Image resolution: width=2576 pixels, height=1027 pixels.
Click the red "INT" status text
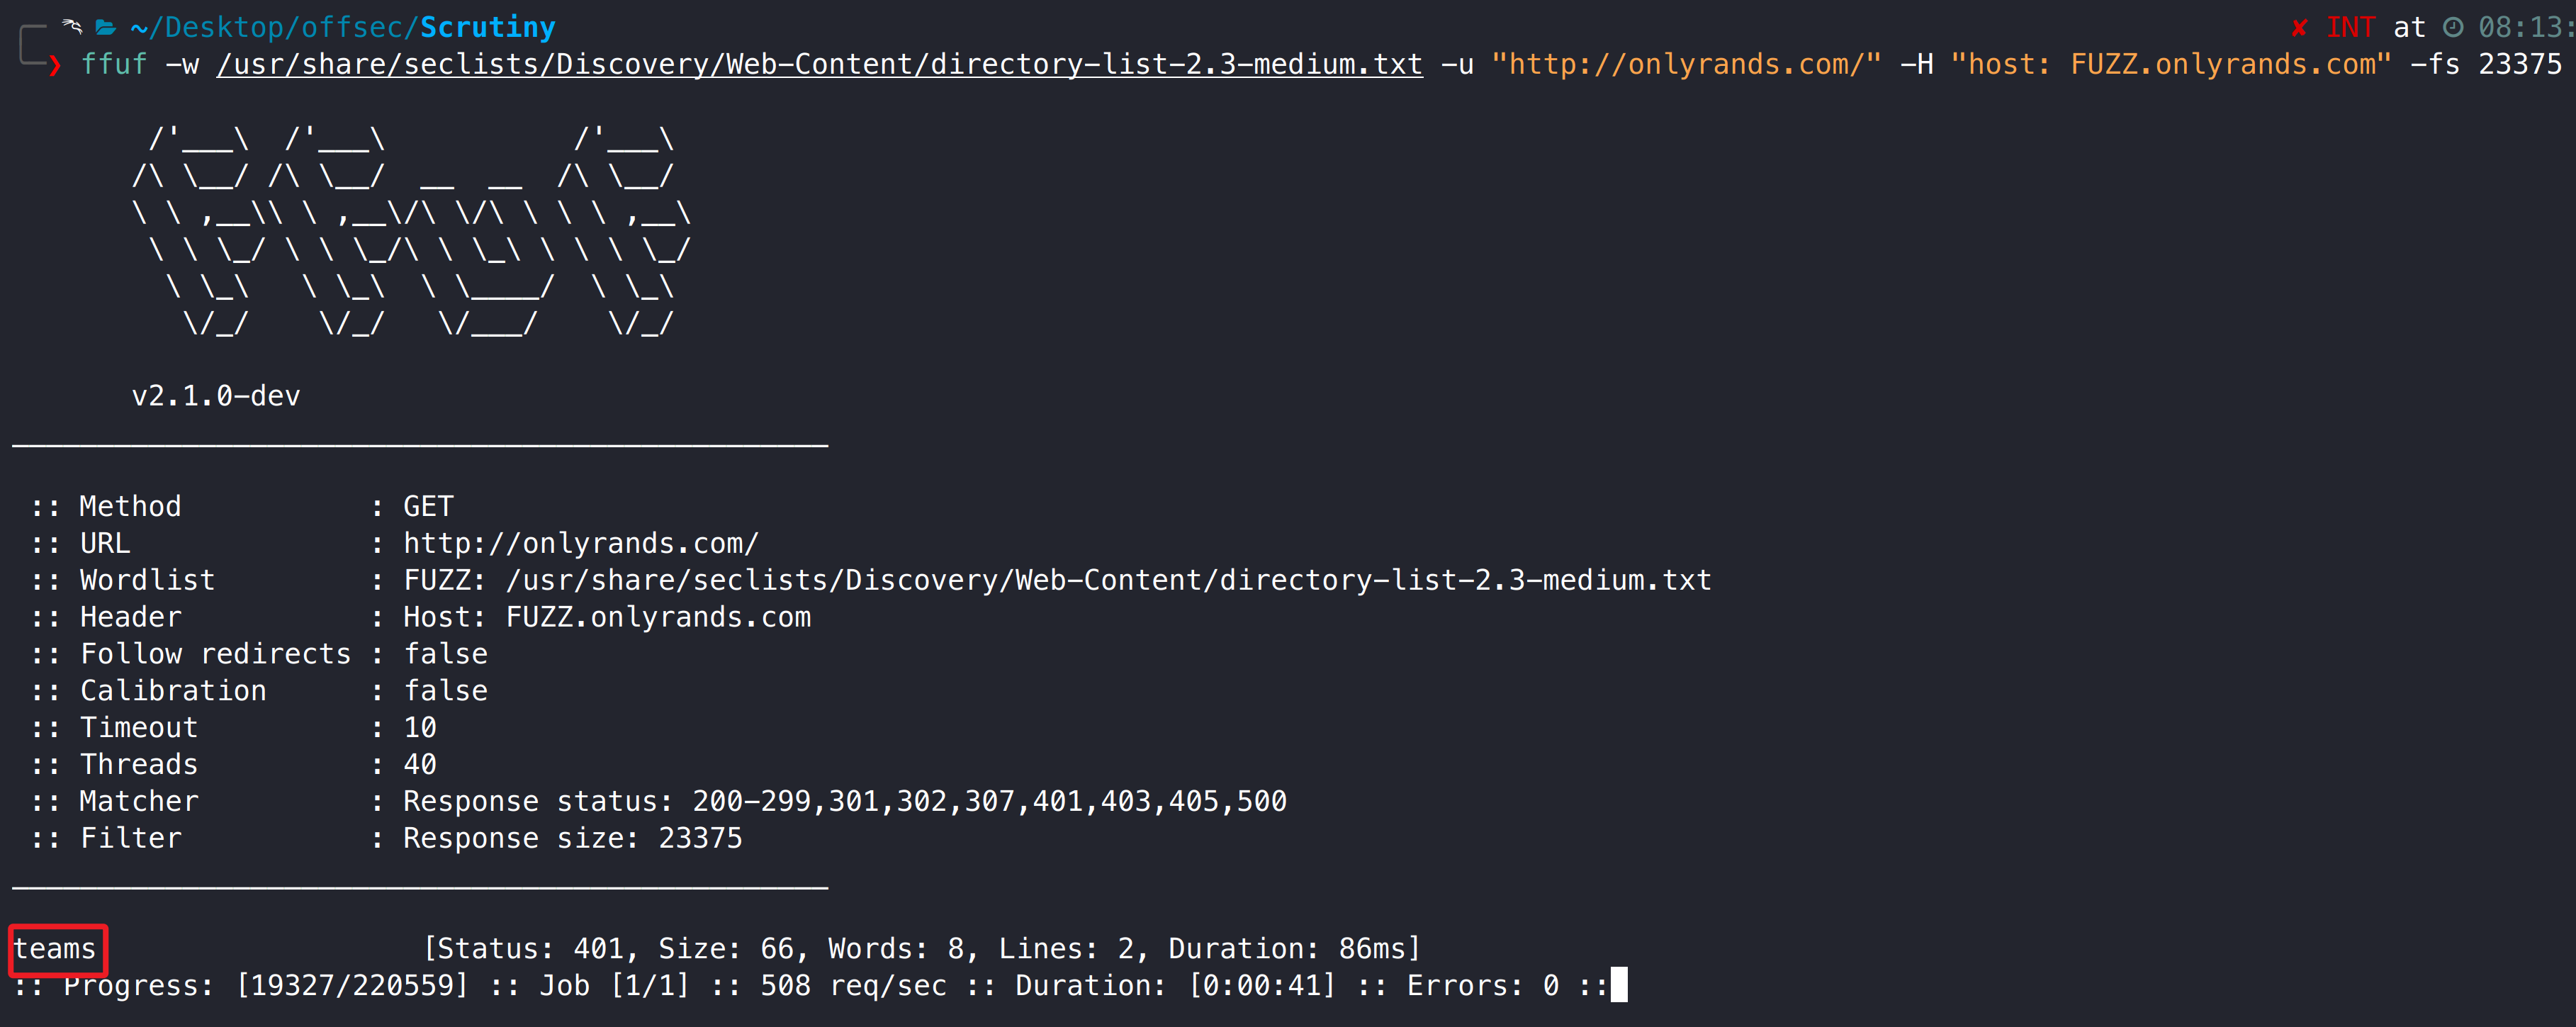2349,28
